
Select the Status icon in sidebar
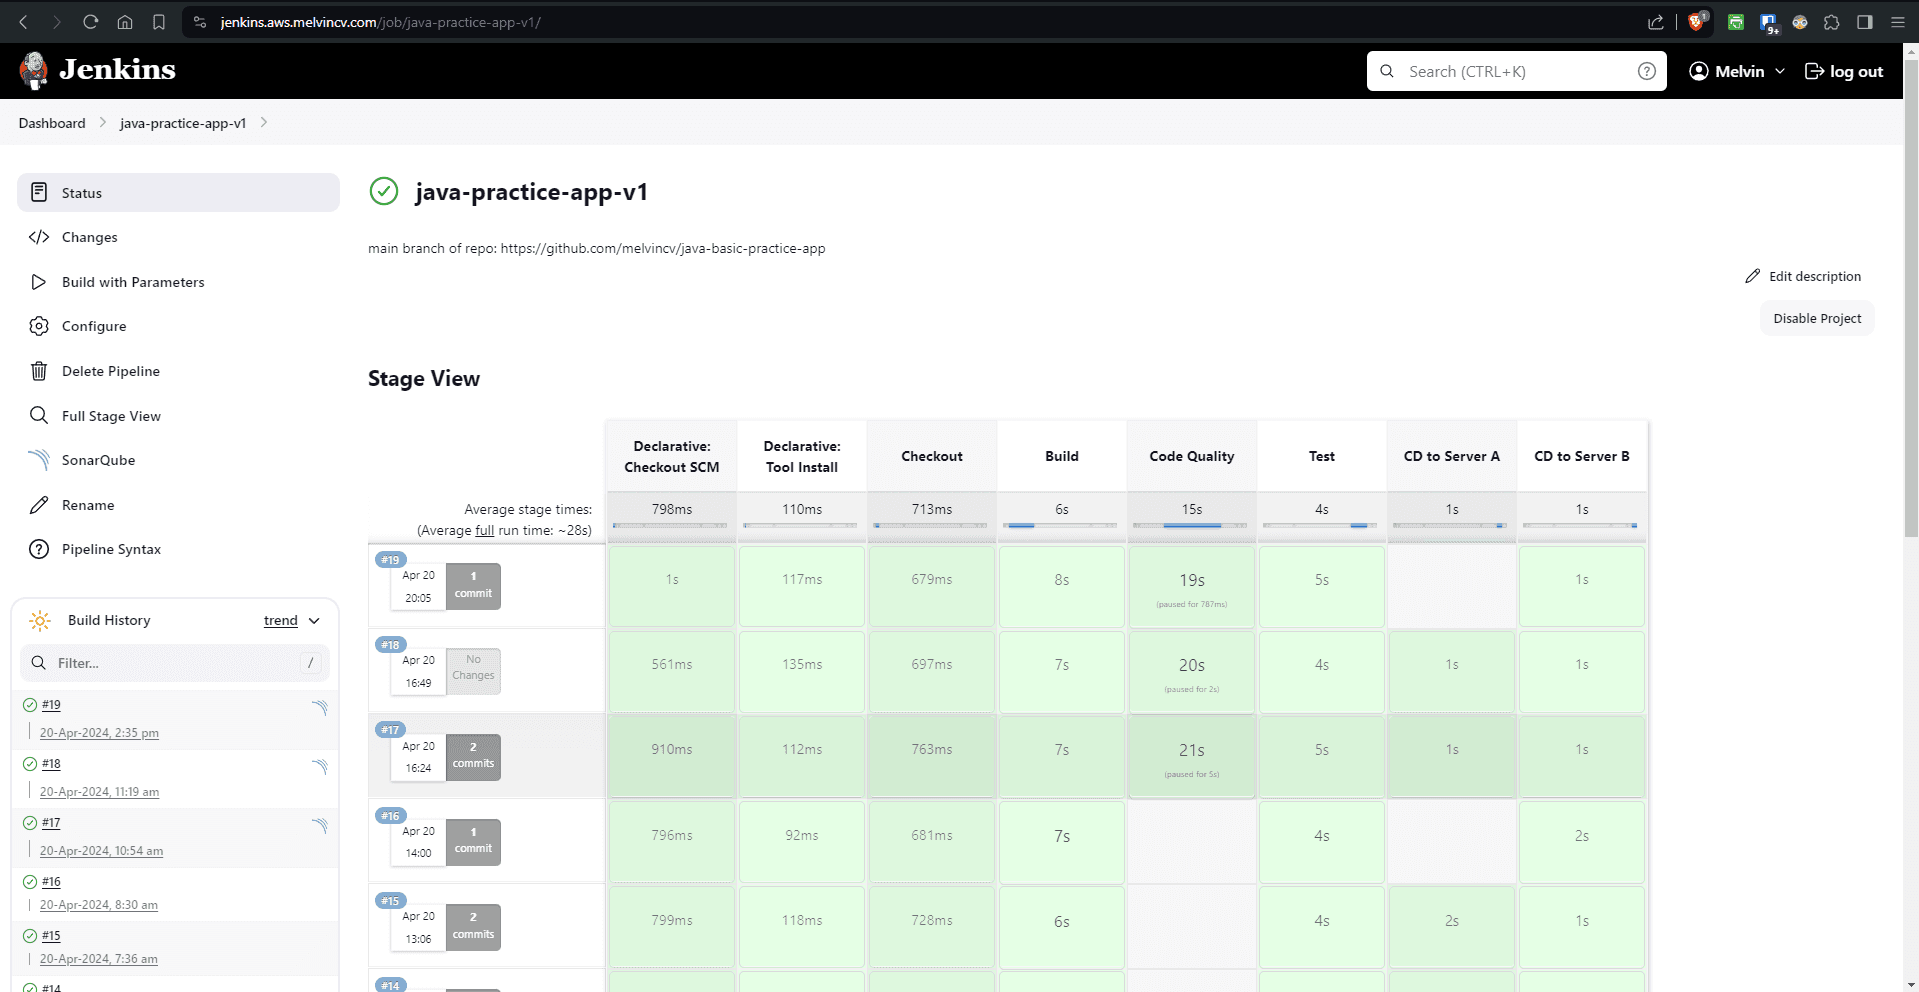tap(38, 192)
